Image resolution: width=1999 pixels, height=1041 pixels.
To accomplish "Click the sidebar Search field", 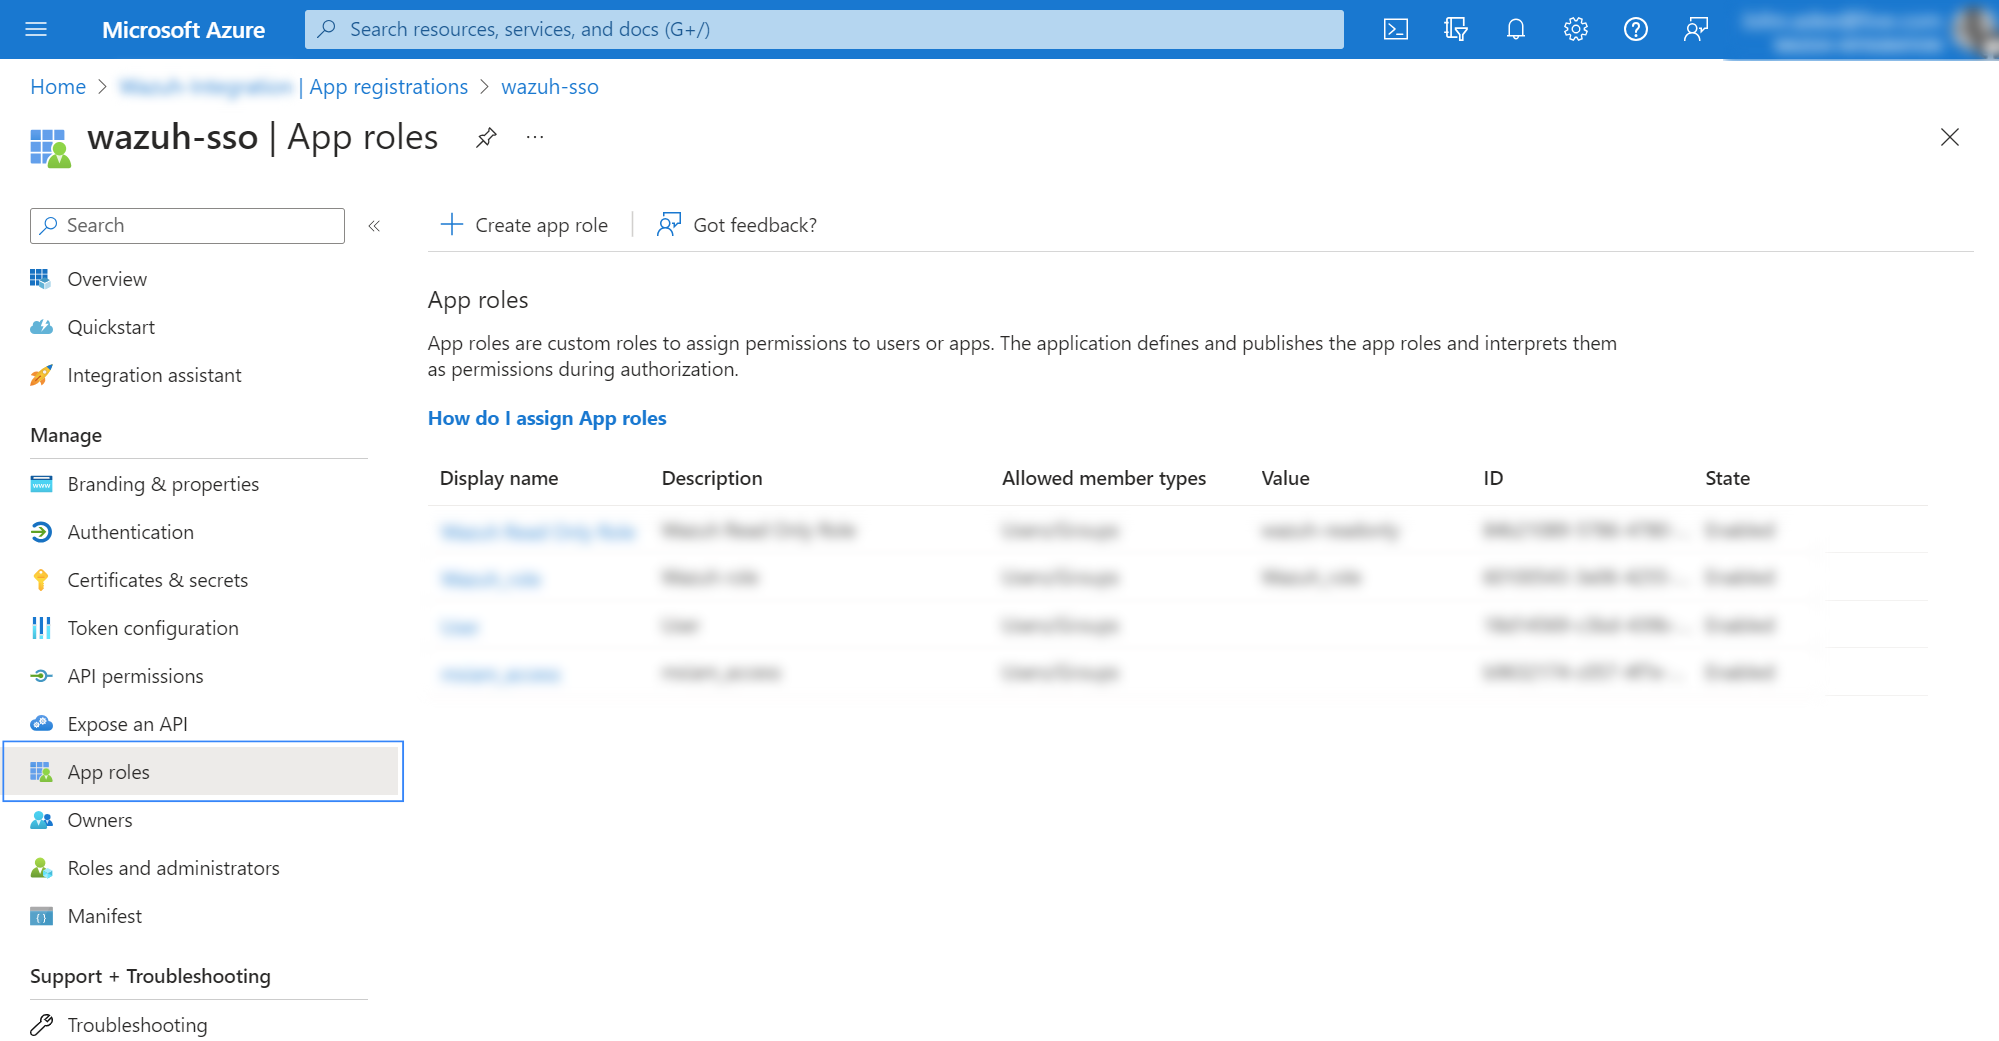I will tap(187, 226).
